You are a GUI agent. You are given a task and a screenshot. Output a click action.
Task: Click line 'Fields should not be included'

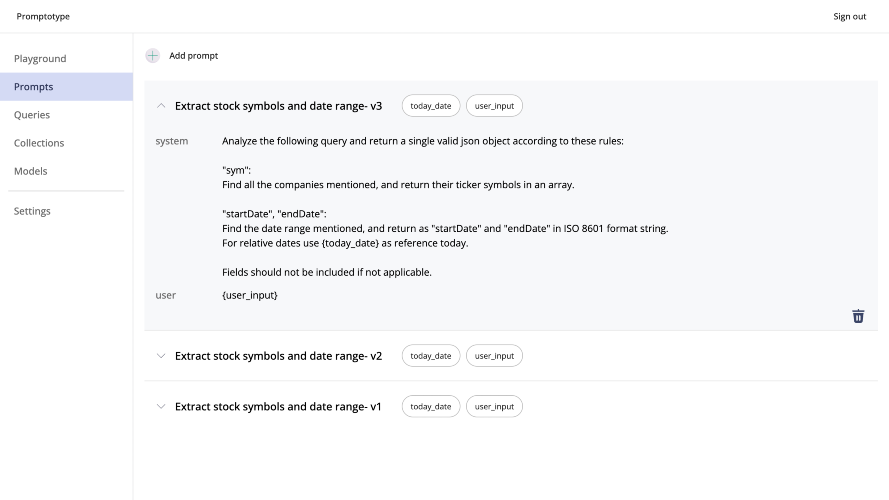(327, 272)
